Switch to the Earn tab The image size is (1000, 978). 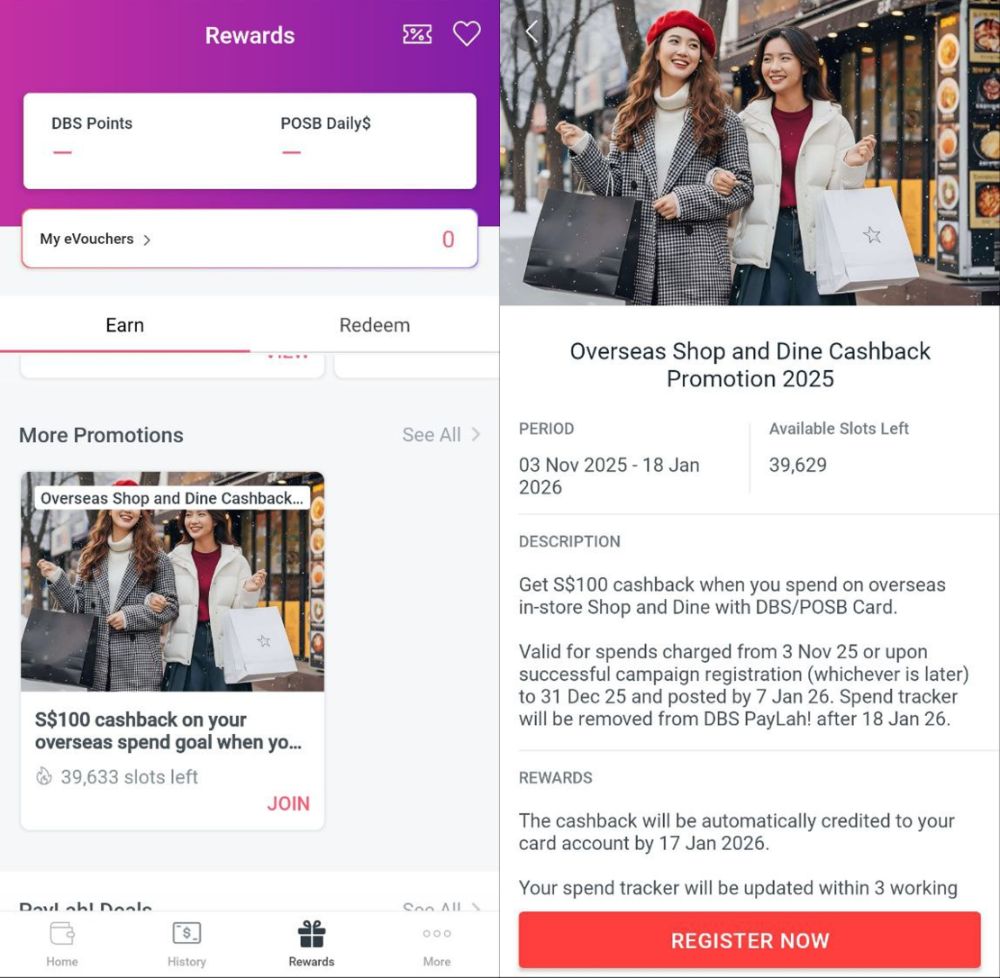point(125,325)
